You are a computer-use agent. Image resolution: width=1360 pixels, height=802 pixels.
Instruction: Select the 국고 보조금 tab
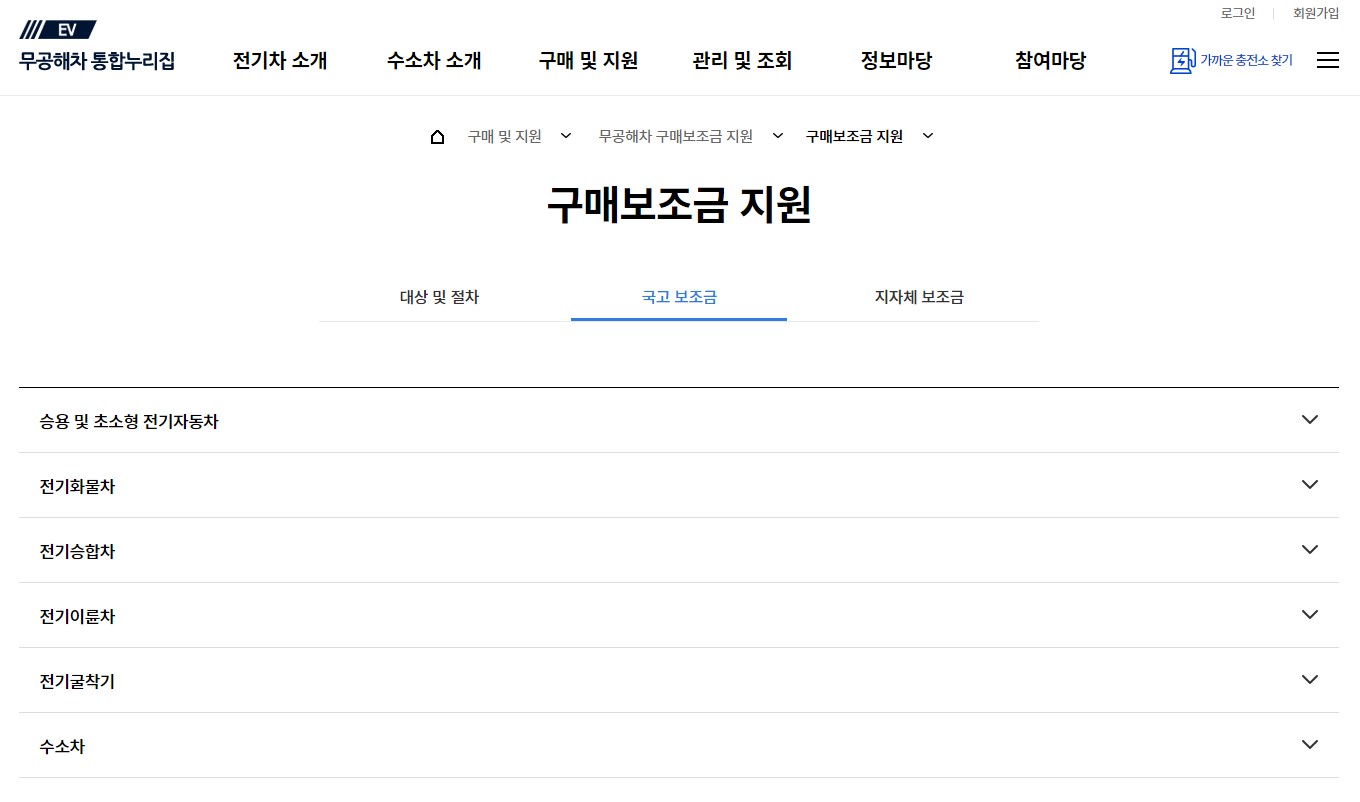[x=678, y=297]
